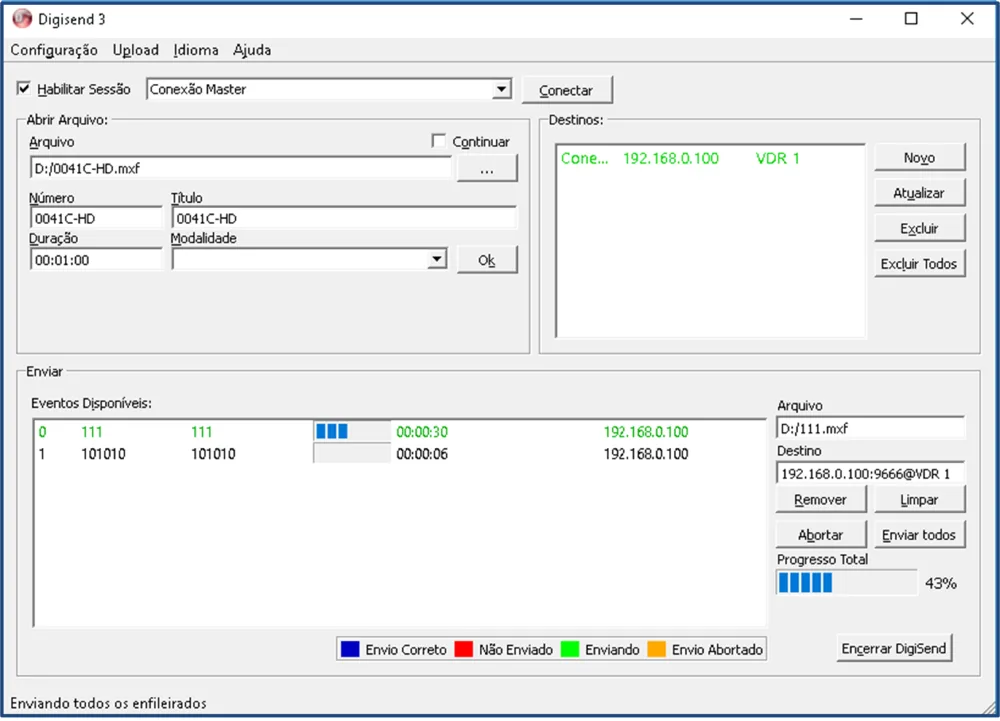Screen dimensions: 1000x721
Task: Click the 192.168.0.100 address in event row 1
Action: (646, 454)
